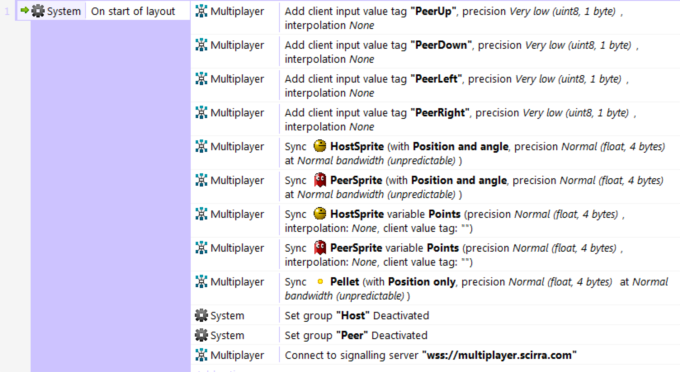Click the Pellet dot icon

point(320,281)
